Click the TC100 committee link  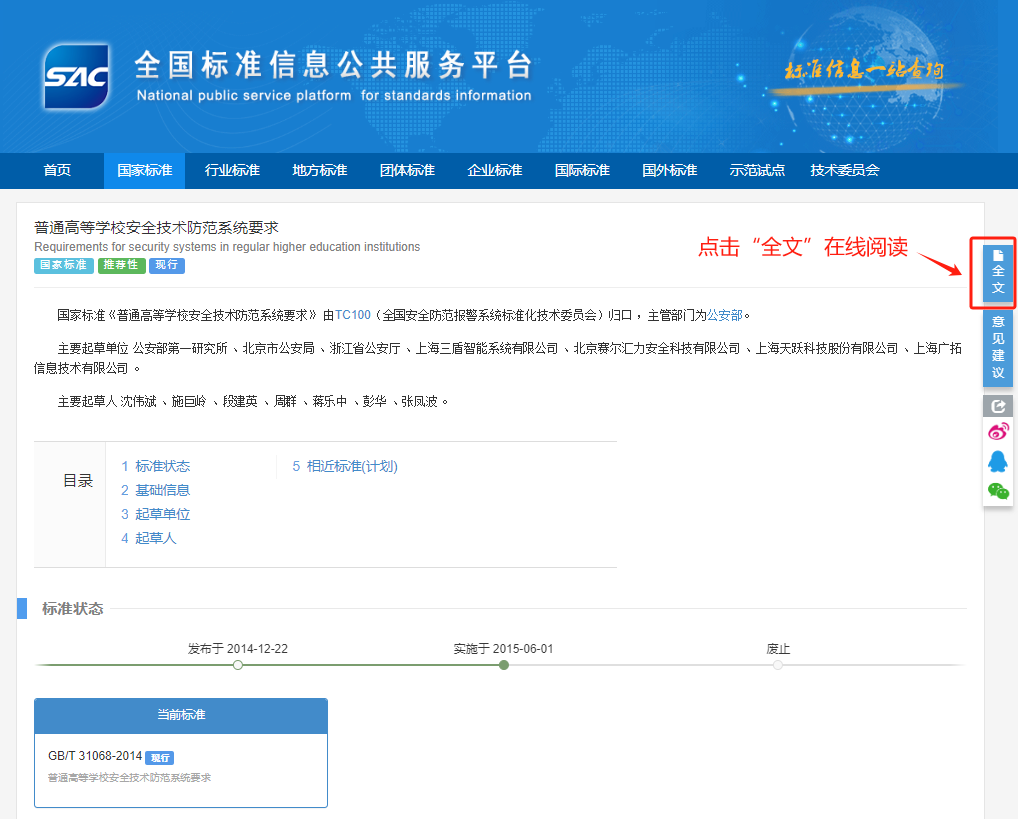[x=352, y=315]
